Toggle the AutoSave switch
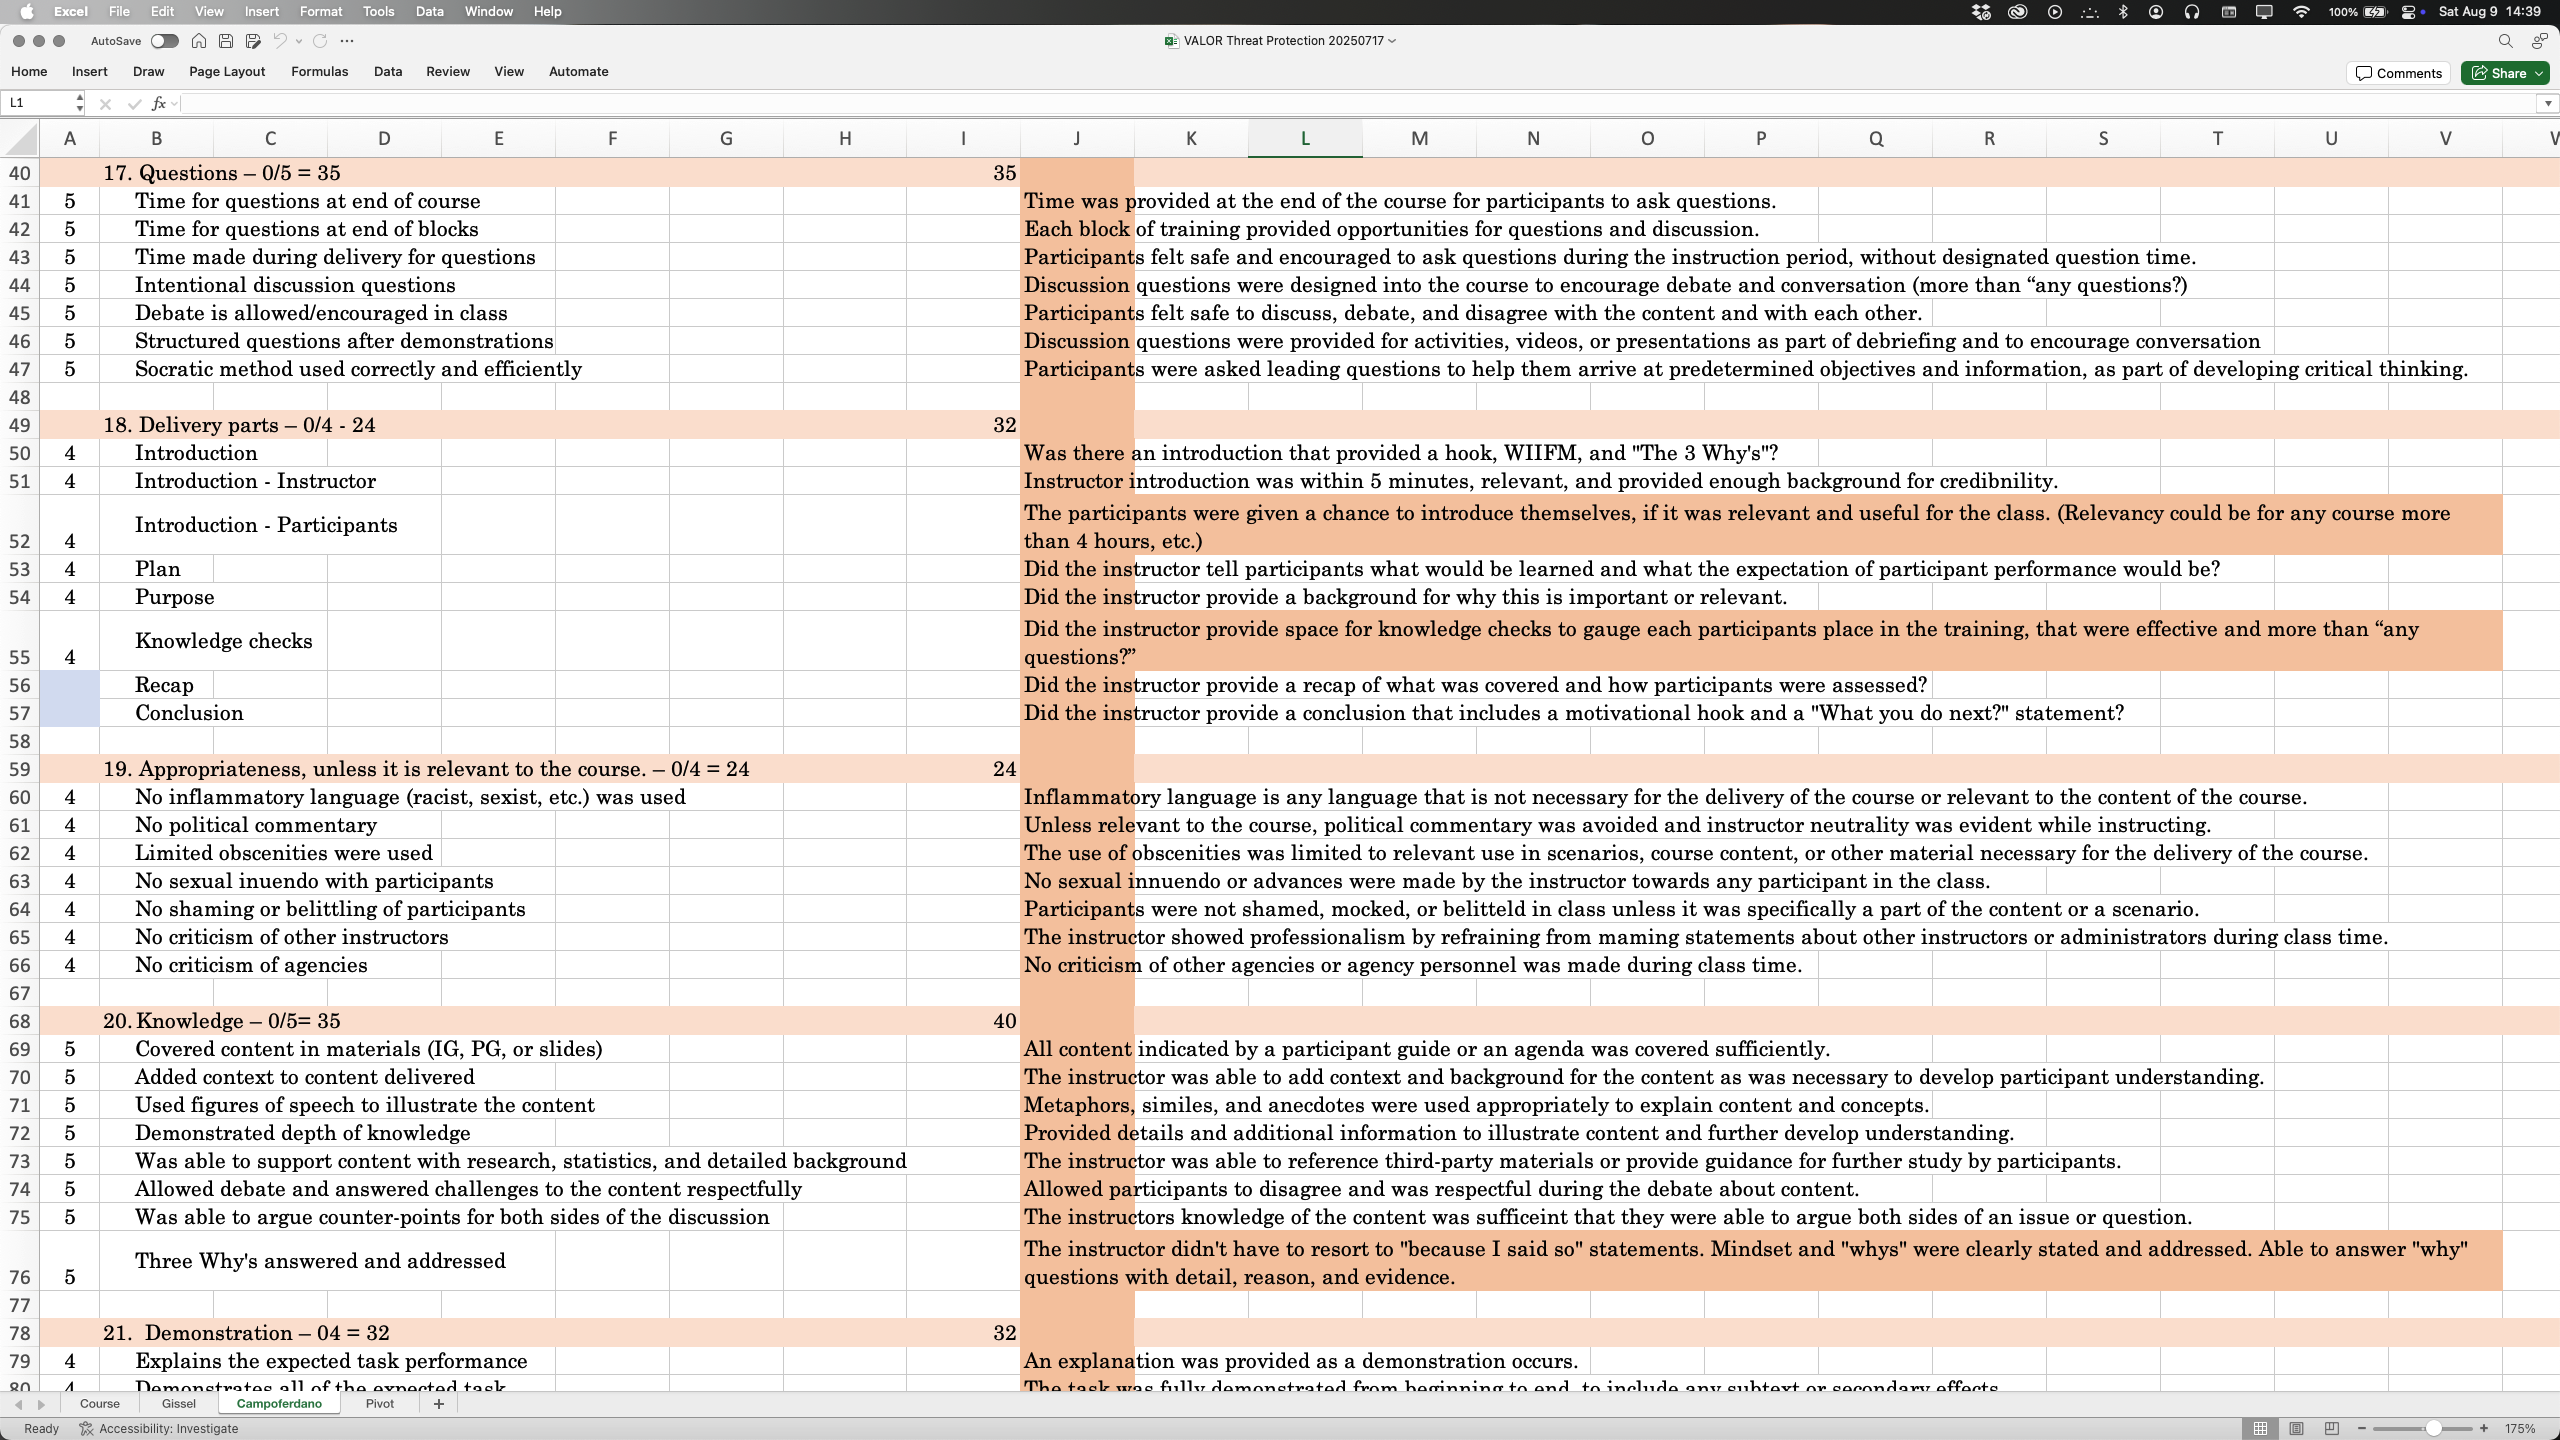 [x=164, y=41]
